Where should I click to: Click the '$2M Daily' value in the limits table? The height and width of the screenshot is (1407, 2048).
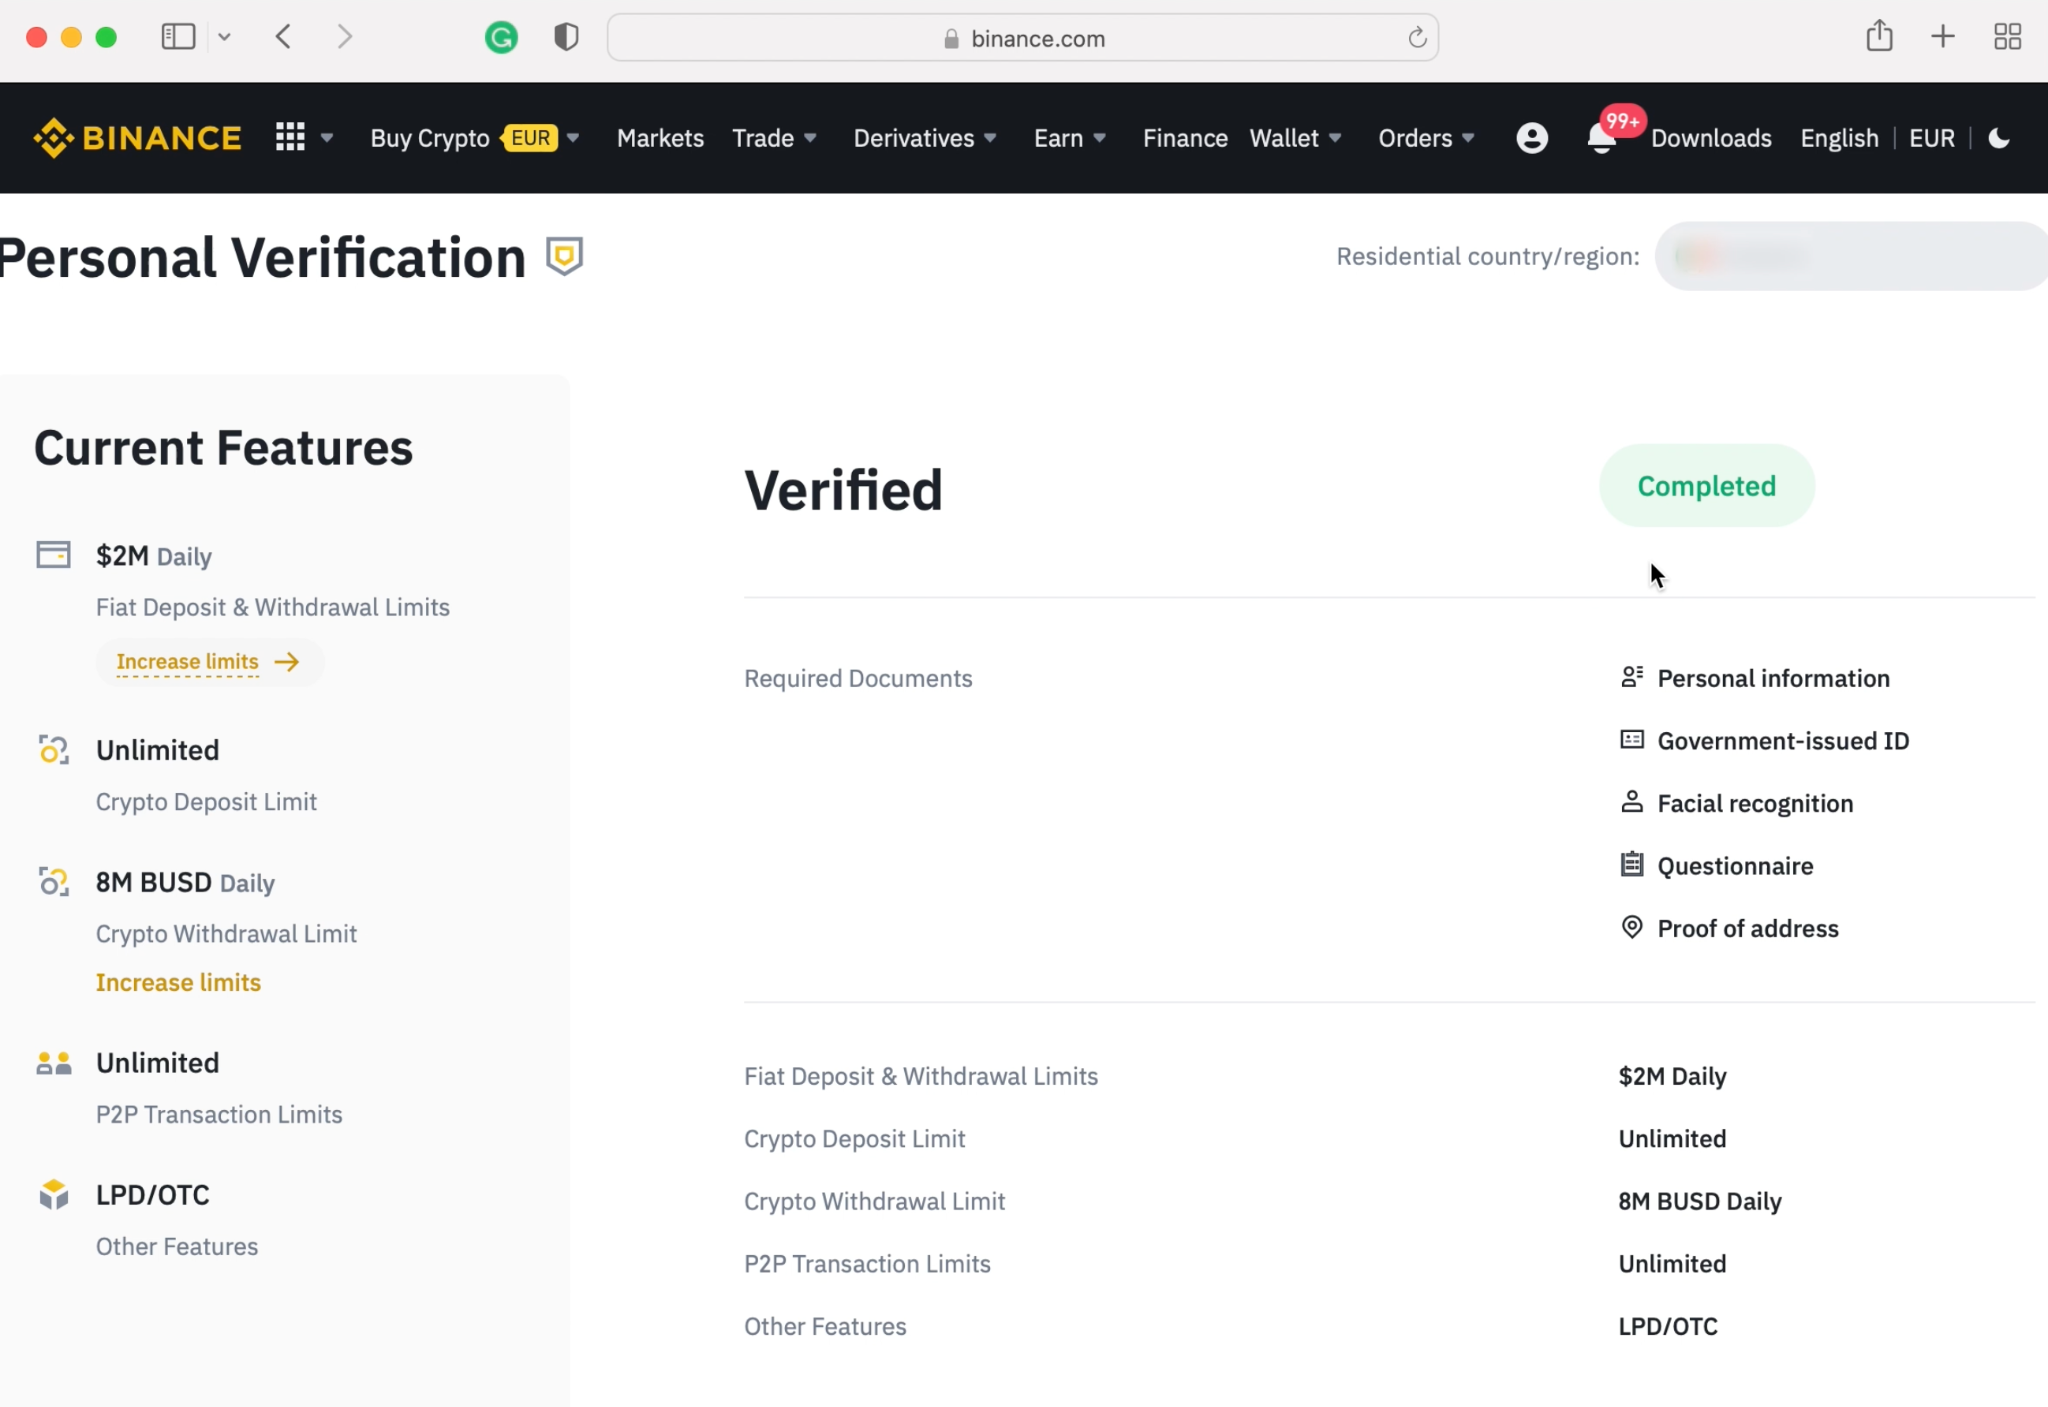(x=1672, y=1076)
